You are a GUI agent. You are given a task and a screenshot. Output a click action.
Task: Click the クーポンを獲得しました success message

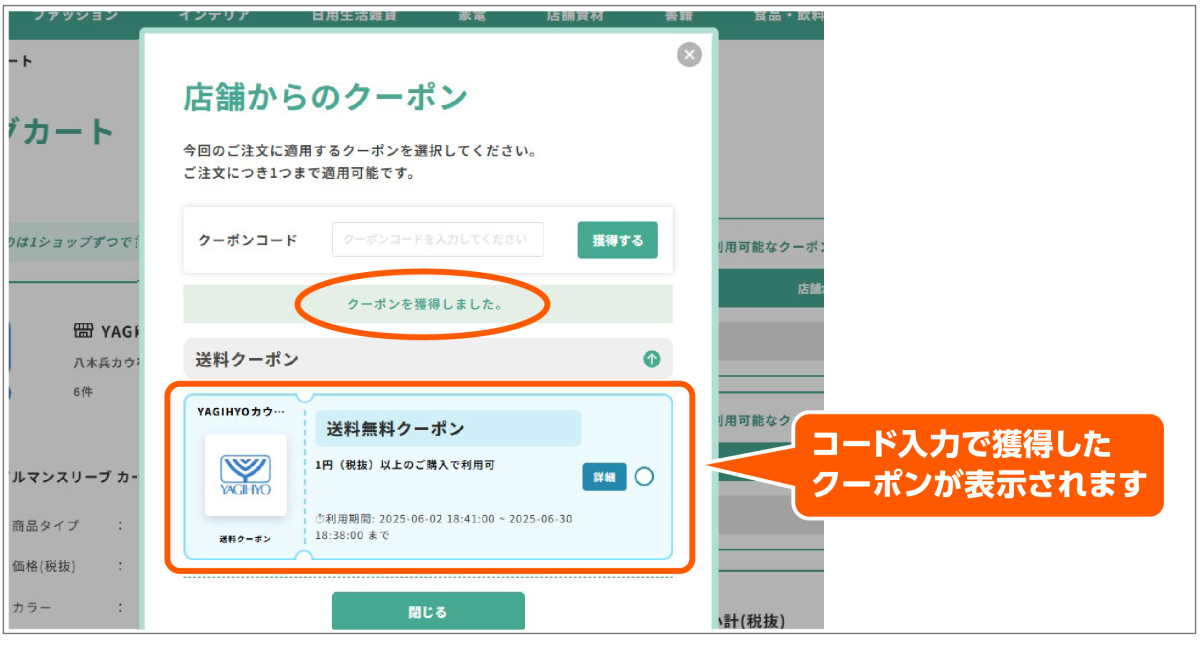pyautogui.click(x=425, y=304)
